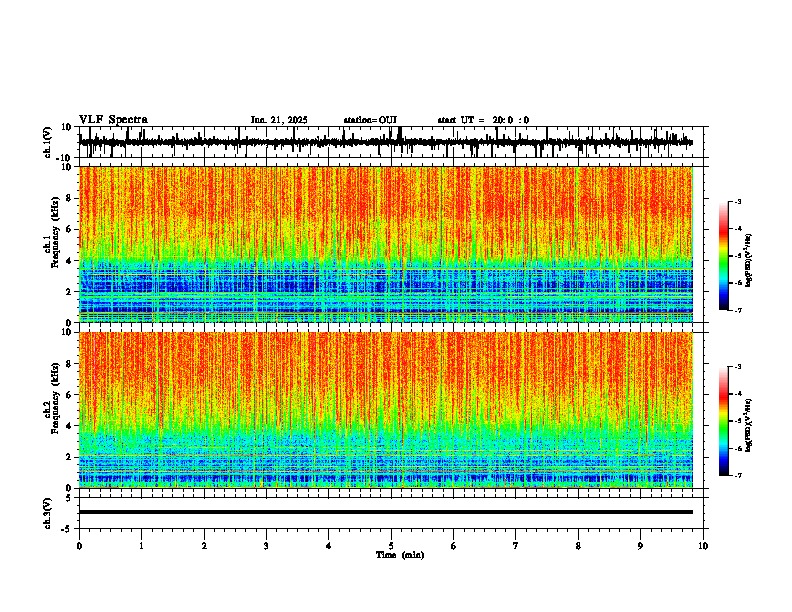The height and width of the screenshot is (612, 792).
Task: Click inside the ch.2 spectrogram panel
Action: pos(386,410)
